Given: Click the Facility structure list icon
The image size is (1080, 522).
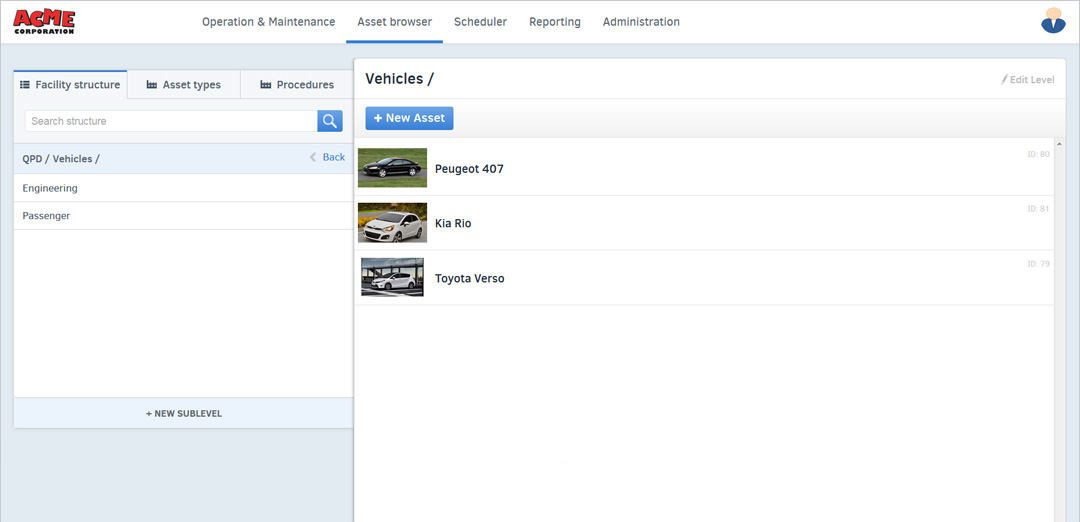Looking at the screenshot, I should click(25, 85).
